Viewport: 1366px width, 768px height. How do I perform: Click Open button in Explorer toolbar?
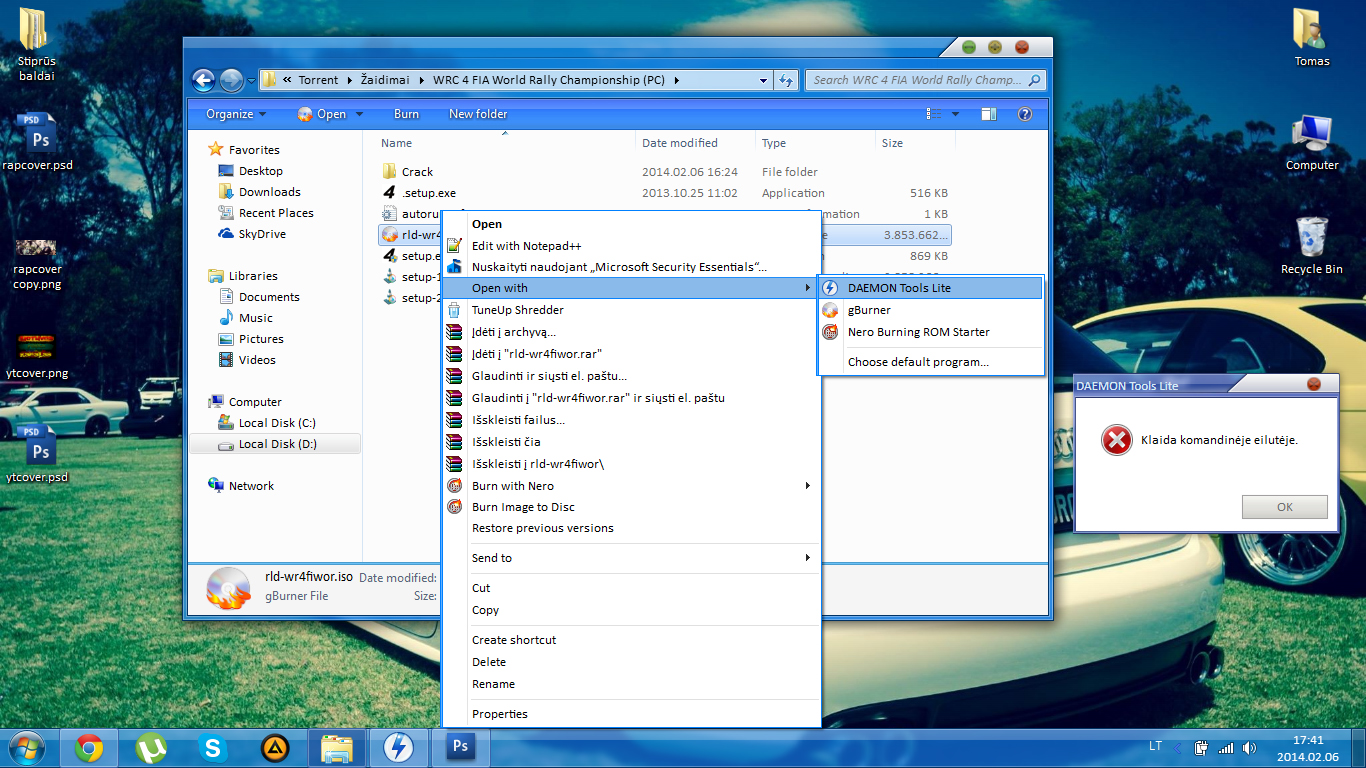(x=322, y=114)
